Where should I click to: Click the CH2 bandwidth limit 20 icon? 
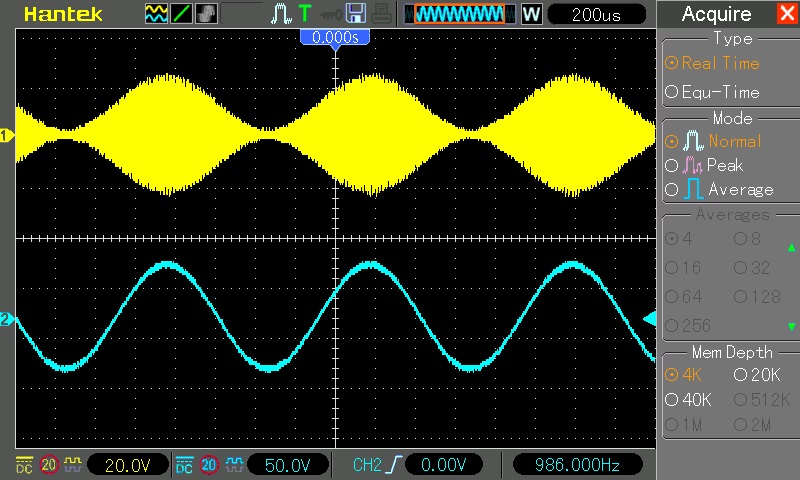point(209,465)
